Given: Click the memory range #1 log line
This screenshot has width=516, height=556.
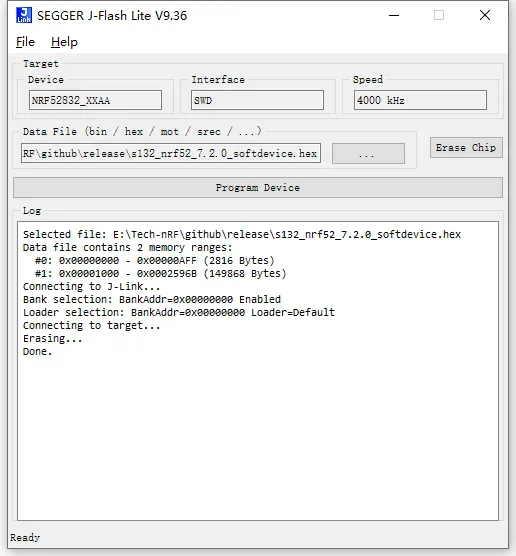Looking at the screenshot, I should (161, 273).
